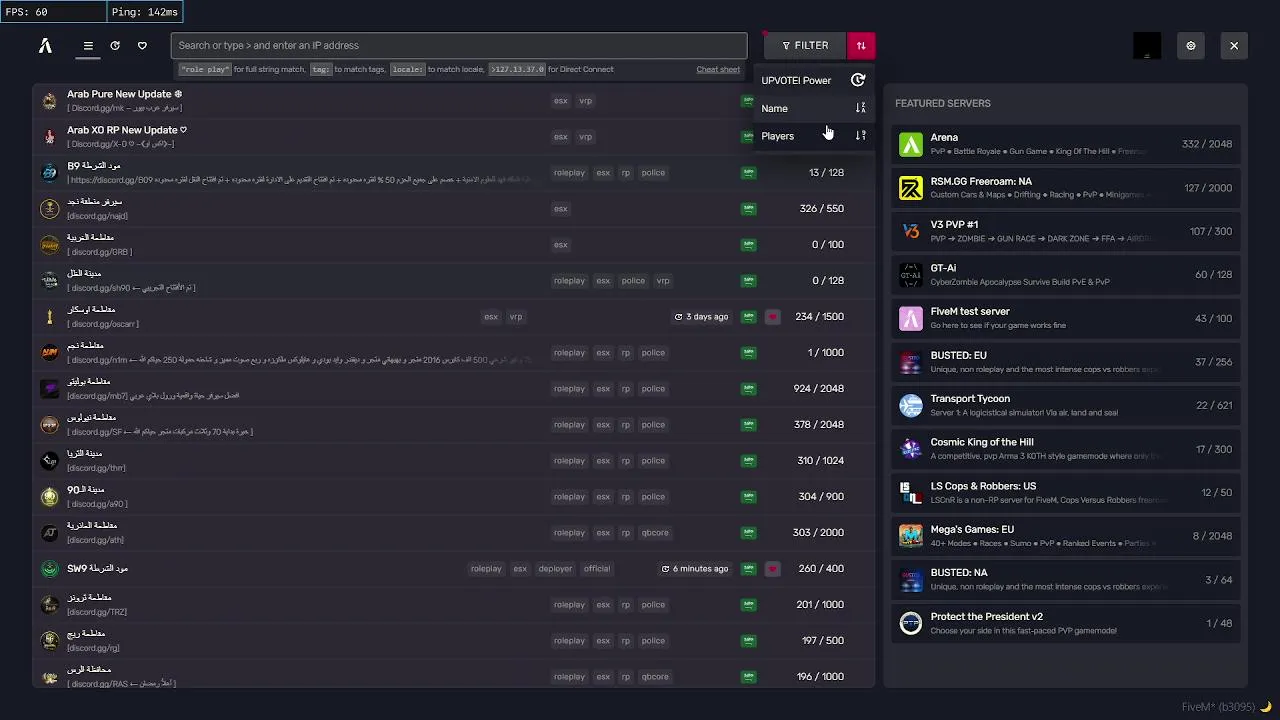The image size is (1280, 720).
Task: Click the locale flag on the 924 / 2048 row
Action: point(748,389)
